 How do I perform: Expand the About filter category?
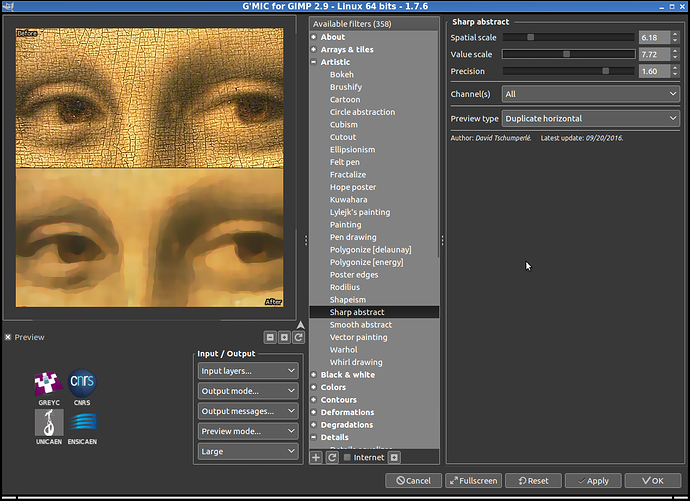314,37
